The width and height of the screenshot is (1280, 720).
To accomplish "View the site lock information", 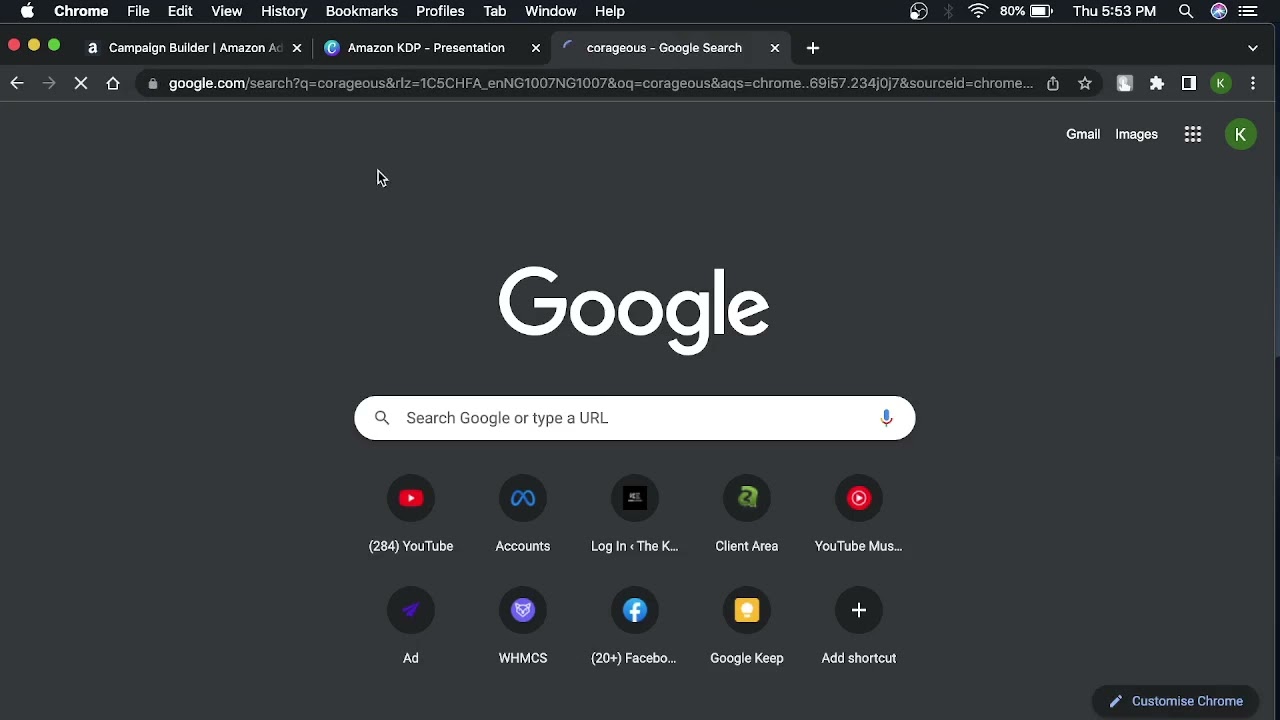I will point(152,84).
